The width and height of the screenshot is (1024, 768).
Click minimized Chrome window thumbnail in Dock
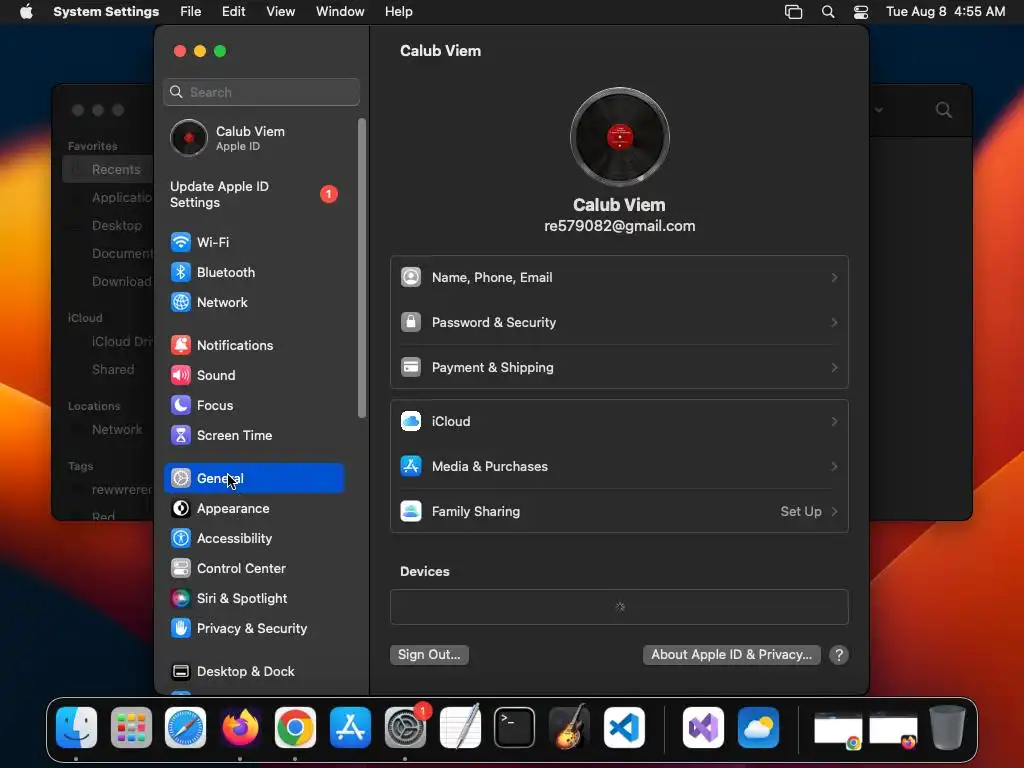(838, 729)
